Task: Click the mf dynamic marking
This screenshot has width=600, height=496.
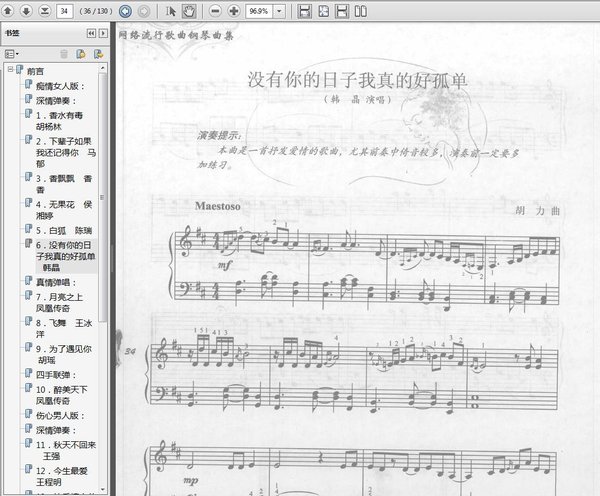Action: (x=225, y=264)
